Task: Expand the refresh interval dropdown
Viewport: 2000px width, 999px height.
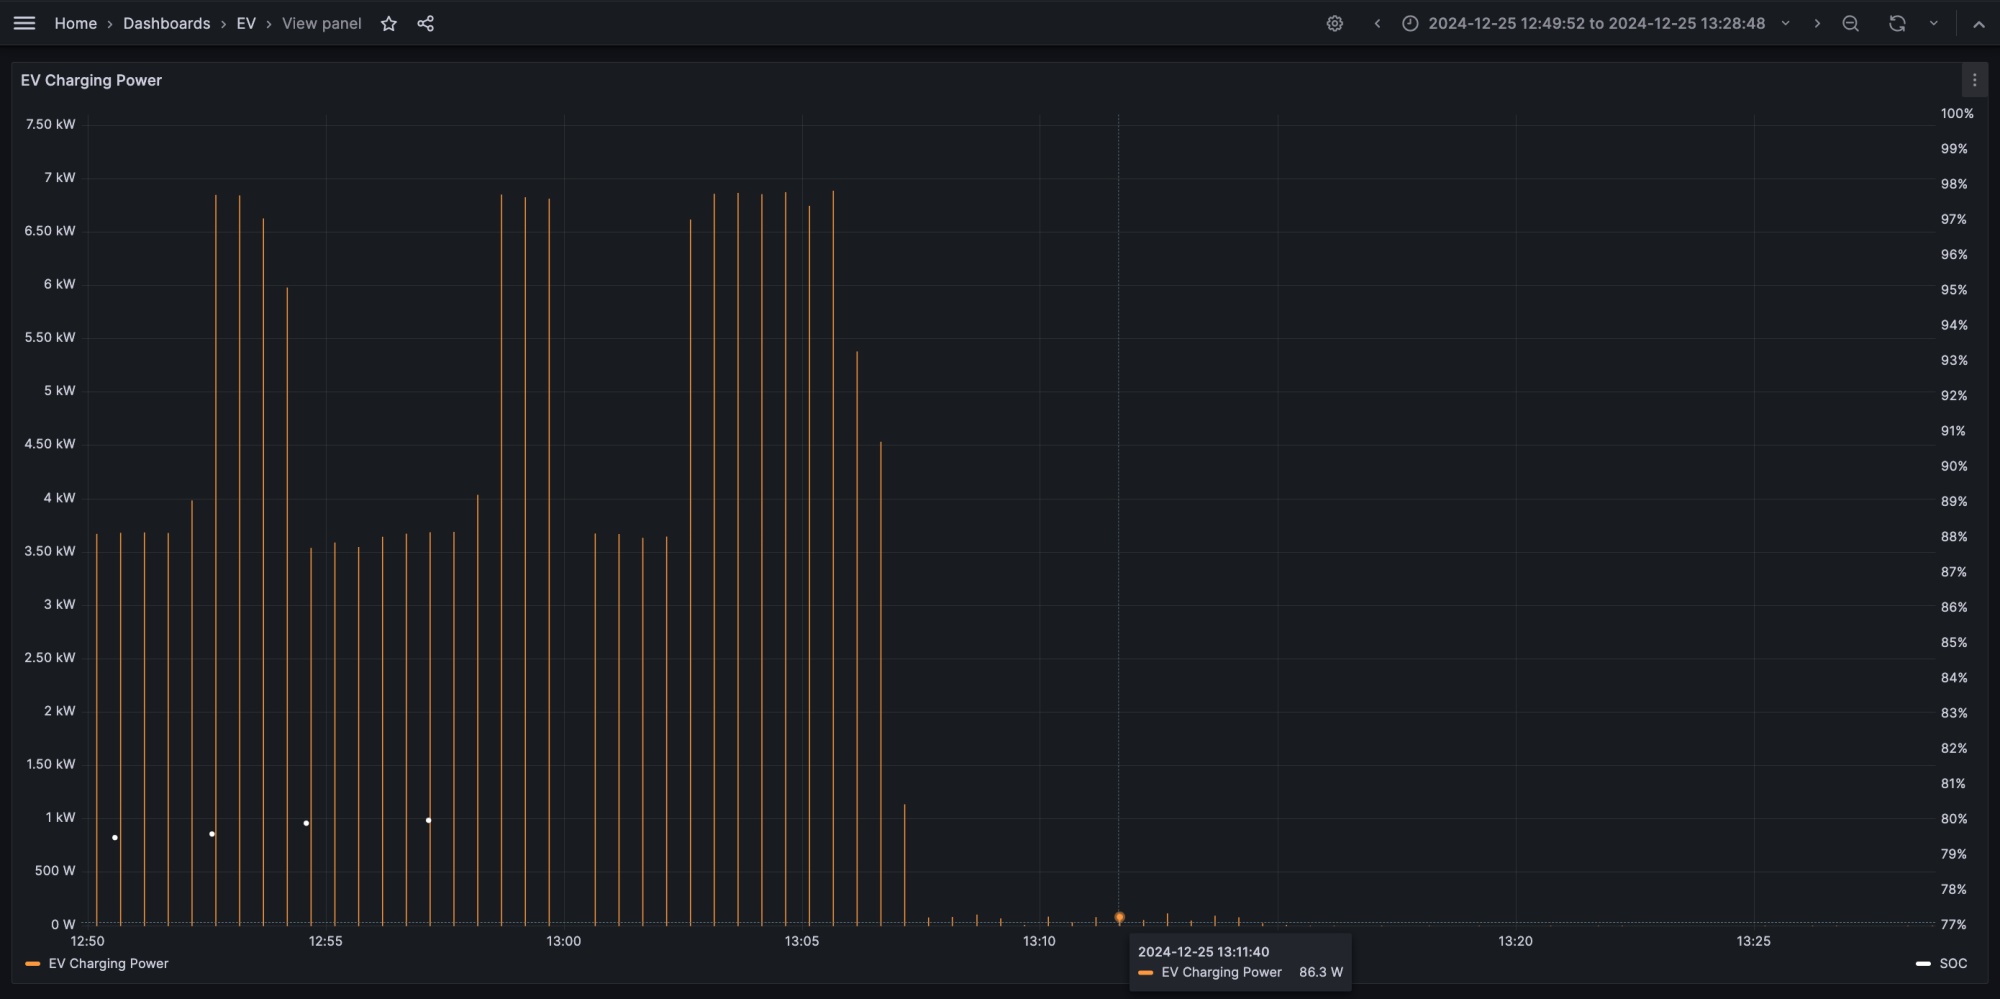Action: click(1933, 23)
